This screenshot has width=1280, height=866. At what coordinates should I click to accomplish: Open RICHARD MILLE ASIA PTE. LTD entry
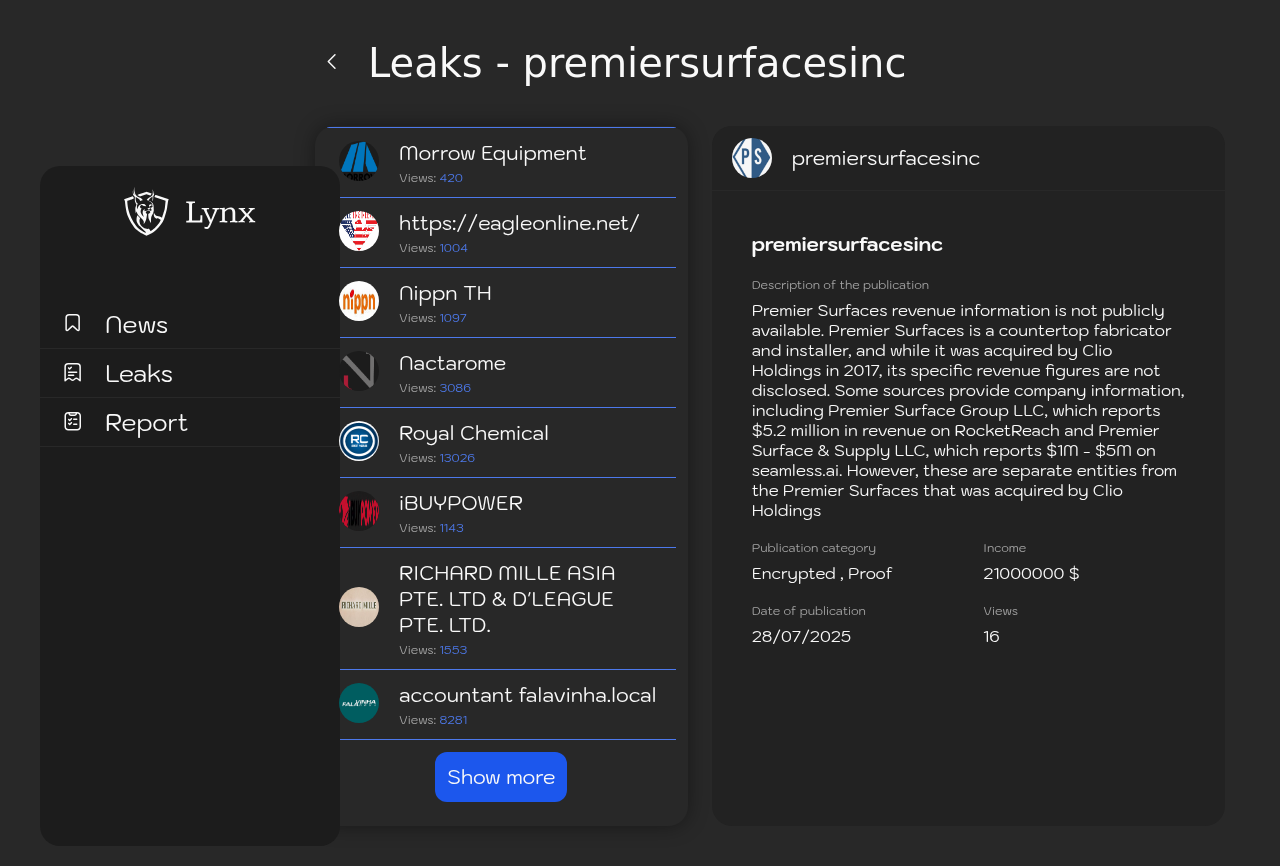tap(501, 609)
